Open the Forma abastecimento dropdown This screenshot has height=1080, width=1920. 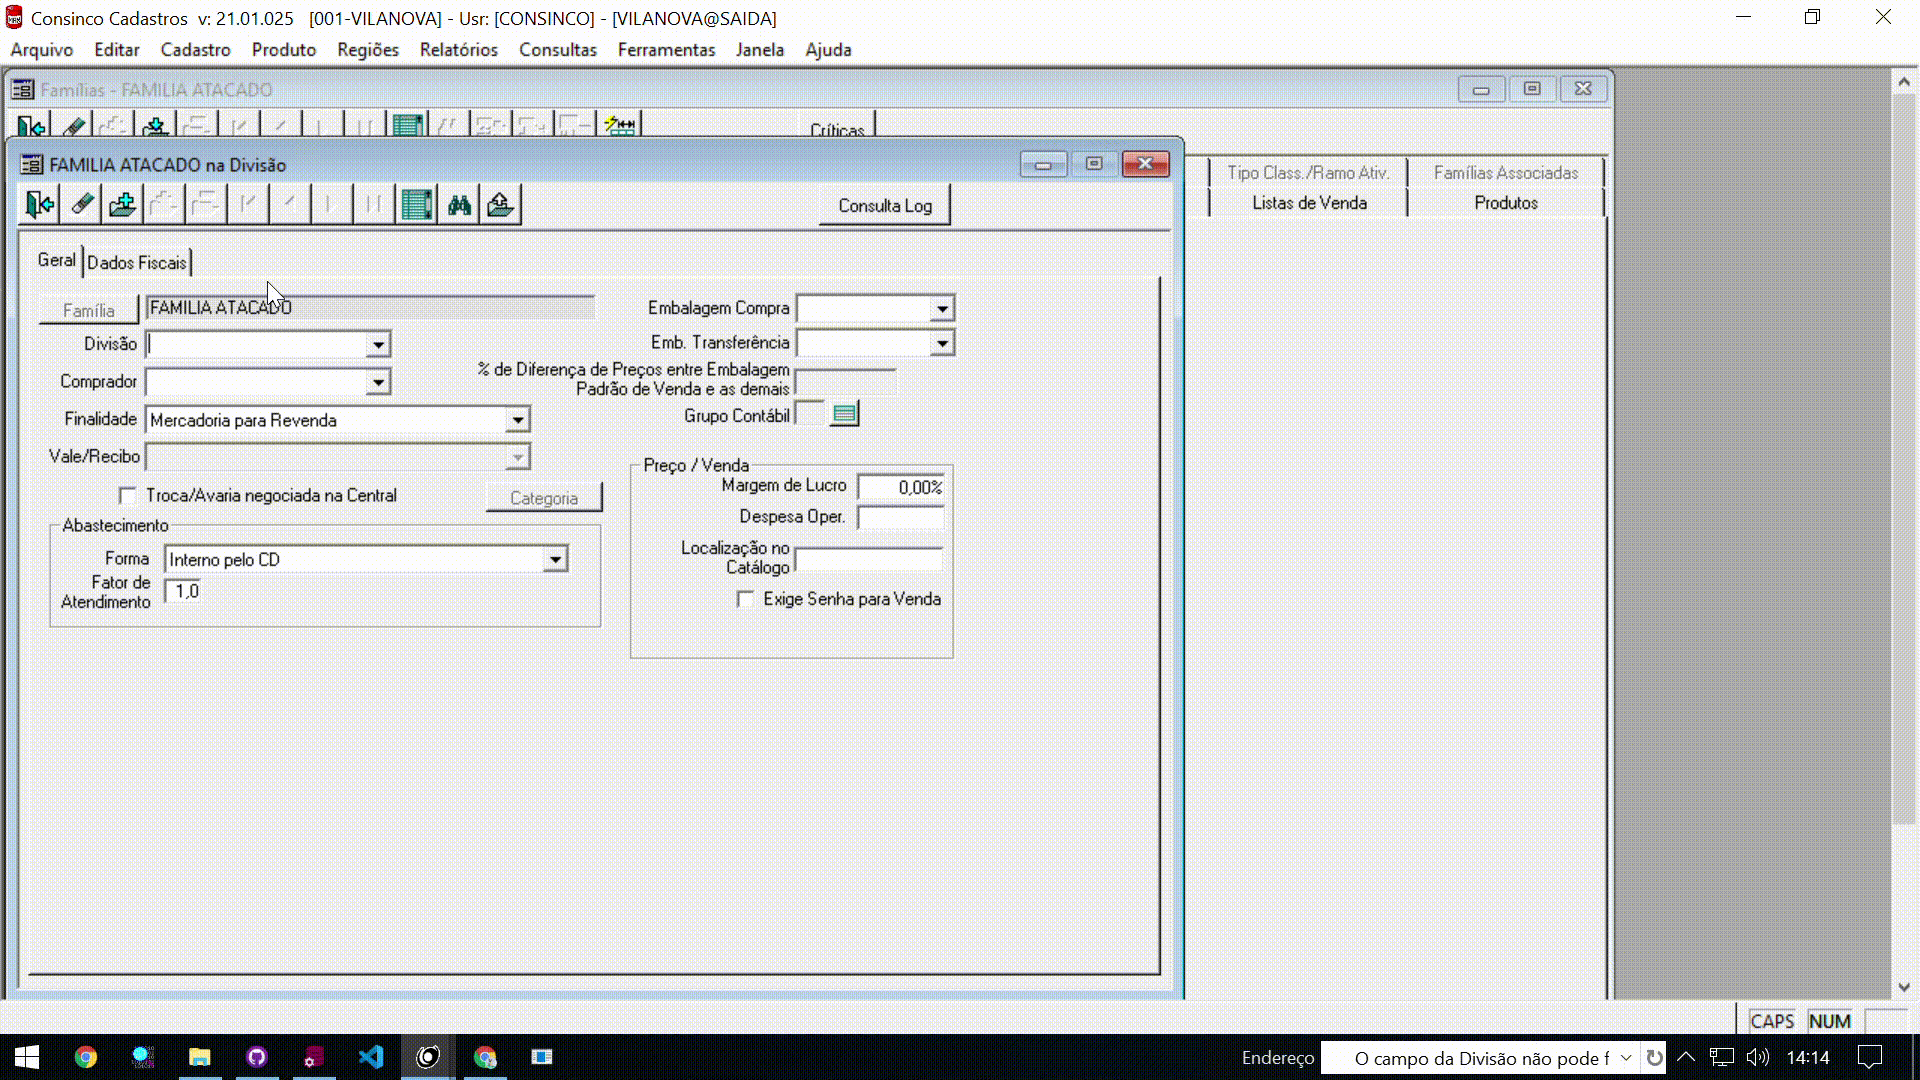[555, 560]
